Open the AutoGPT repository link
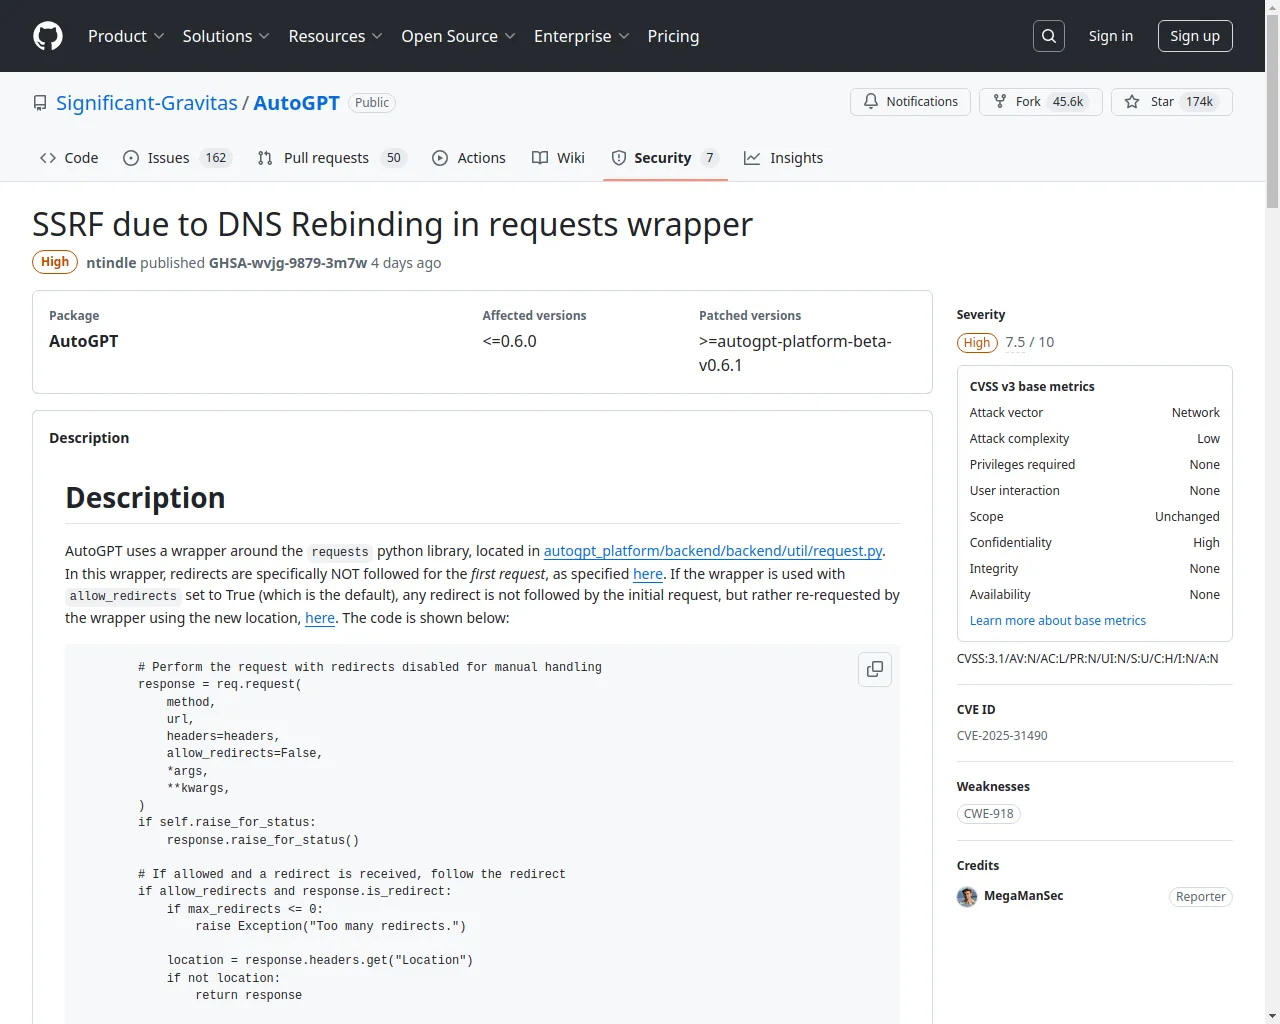1280x1024 pixels. point(297,103)
